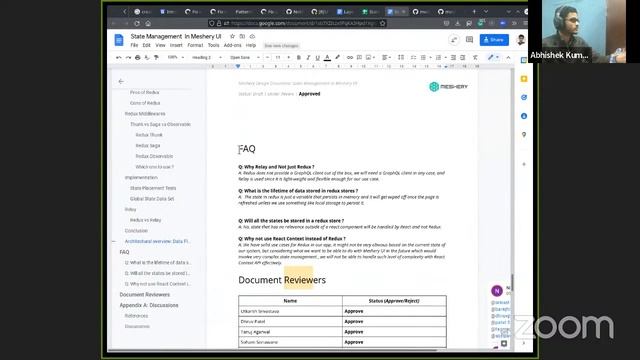This screenshot has width=640, height=360.
Task: Open Global State Data Set outline entry
Action: (152, 199)
